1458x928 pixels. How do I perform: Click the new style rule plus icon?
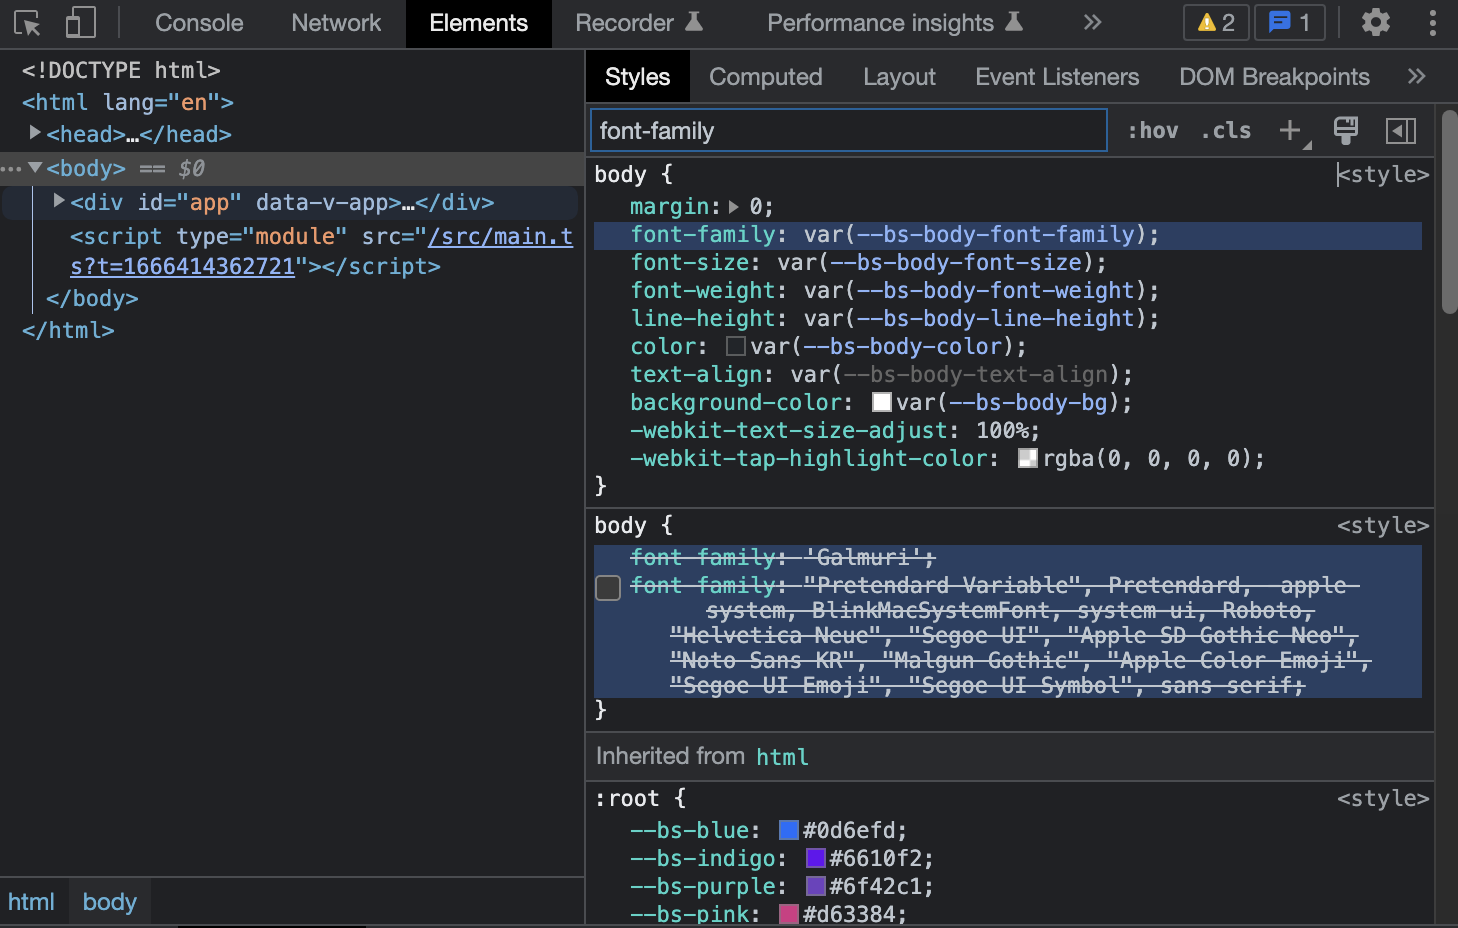coord(1290,130)
